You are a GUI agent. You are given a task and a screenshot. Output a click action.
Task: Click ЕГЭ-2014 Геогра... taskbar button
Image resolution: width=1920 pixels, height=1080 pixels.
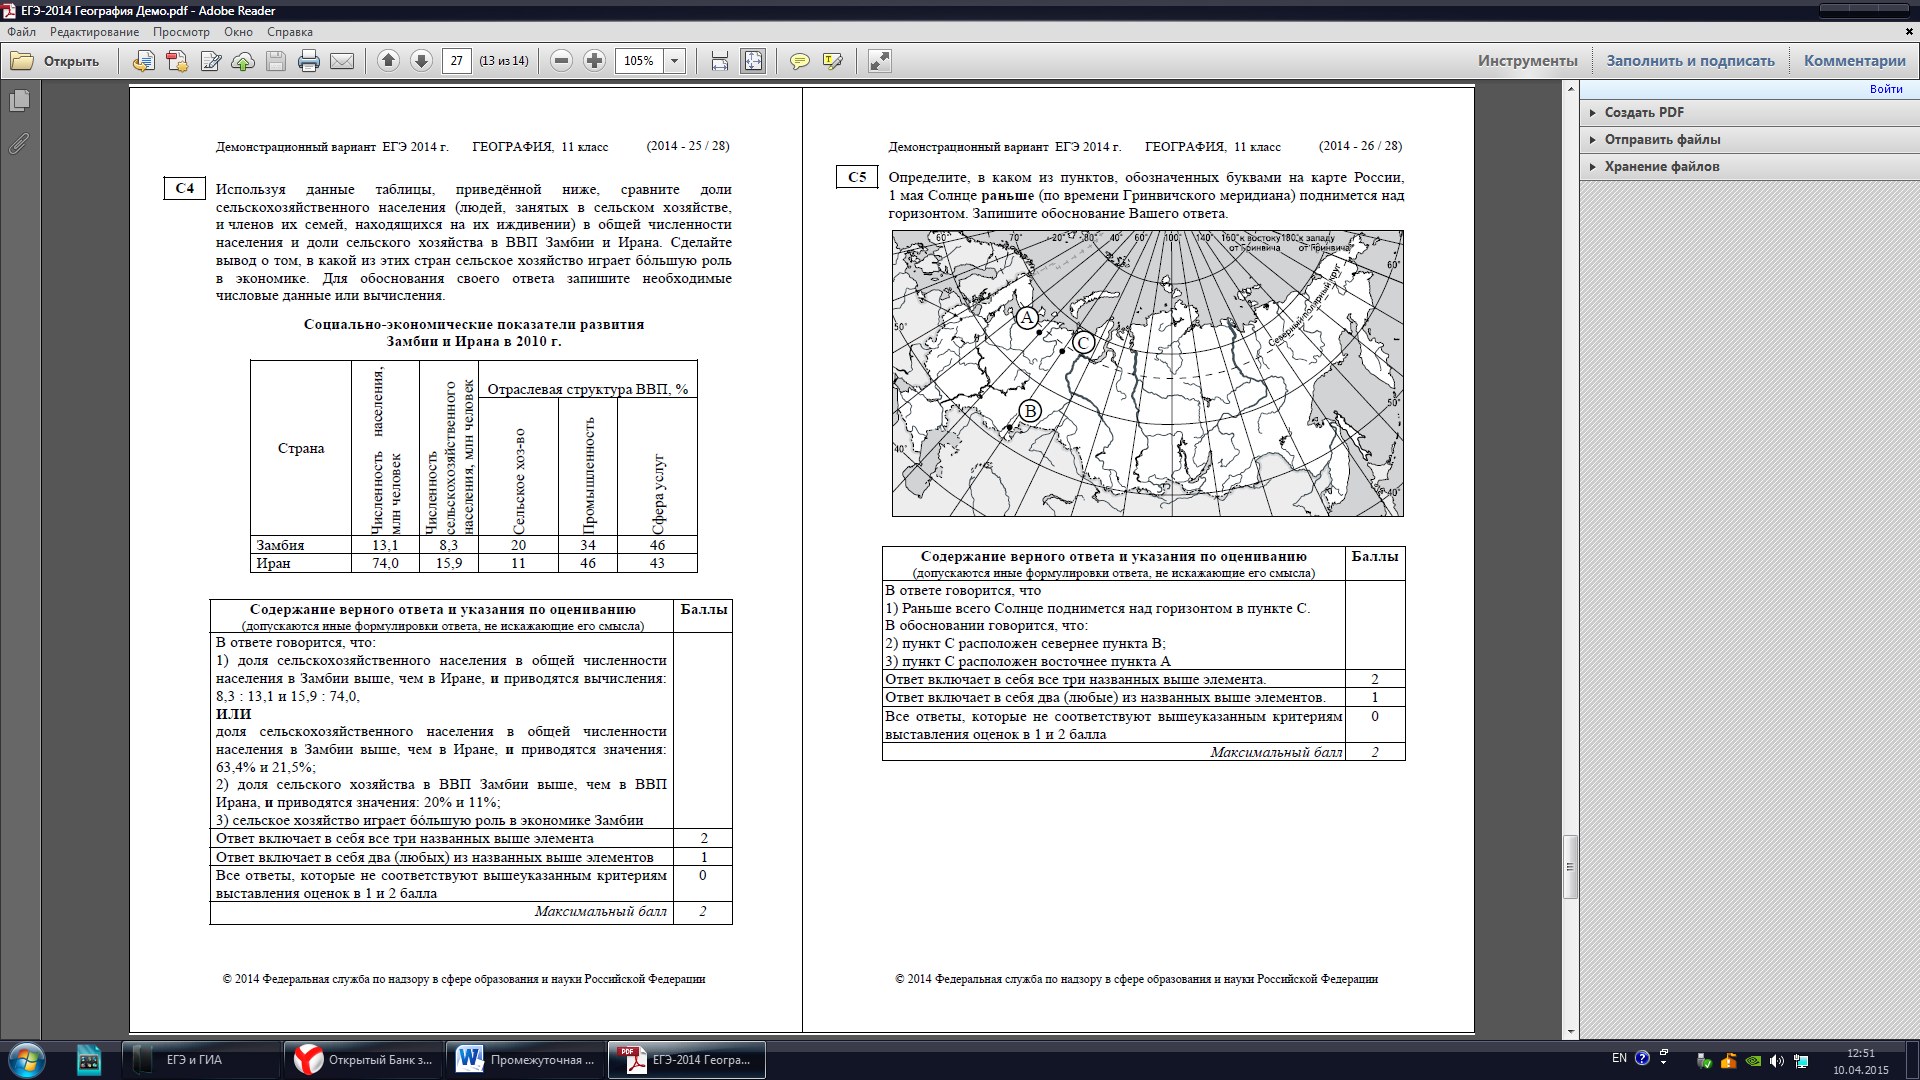pyautogui.click(x=687, y=1060)
